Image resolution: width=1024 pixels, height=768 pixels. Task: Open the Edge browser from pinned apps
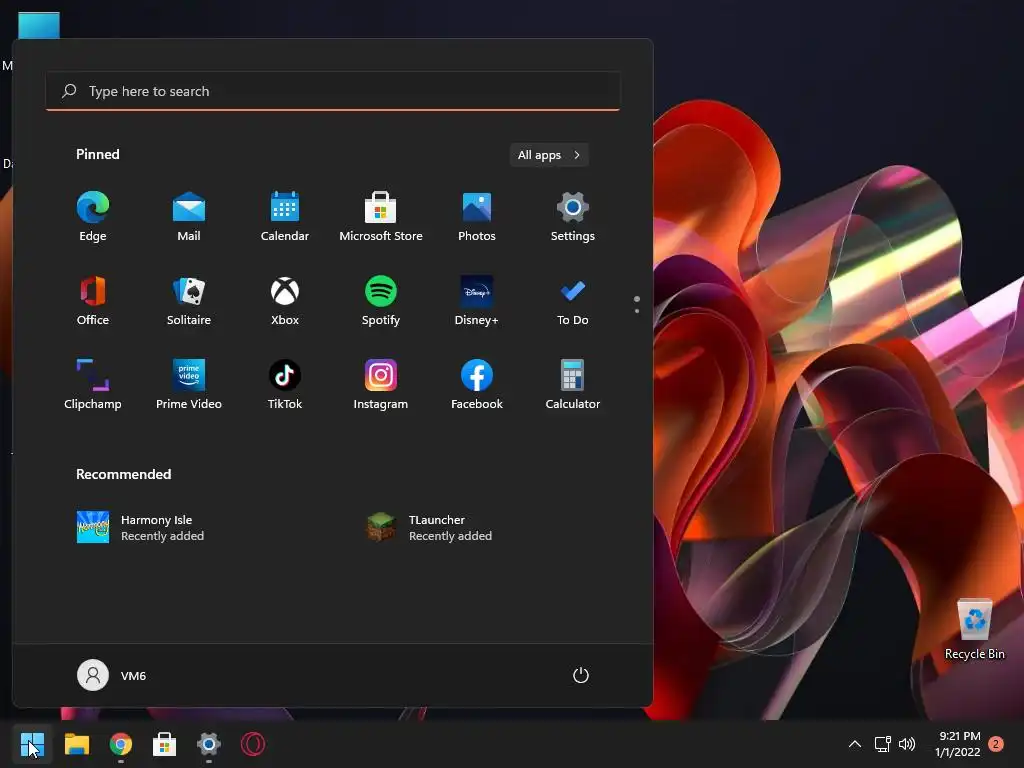93,217
